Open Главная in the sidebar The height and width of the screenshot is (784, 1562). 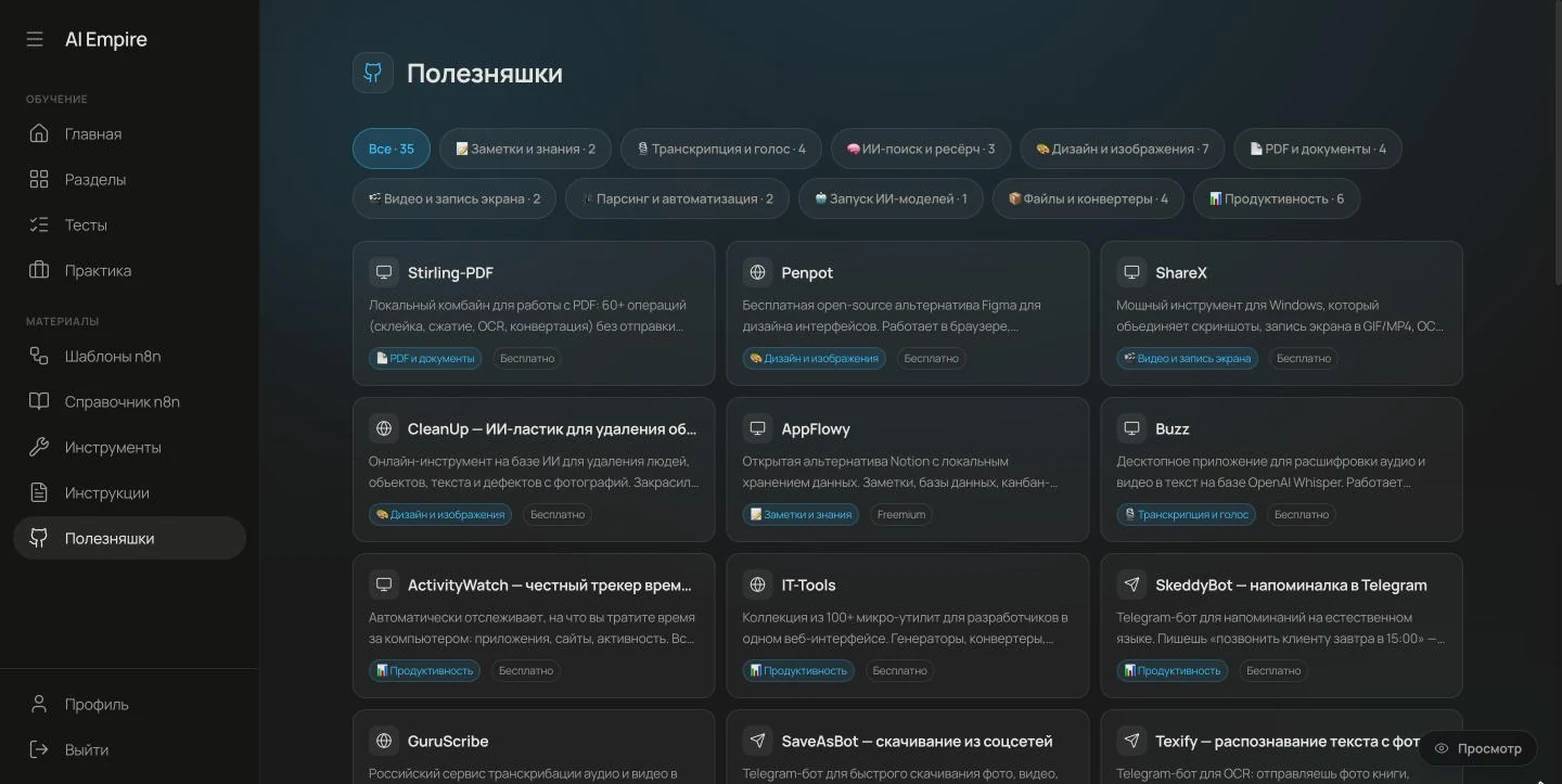129,134
